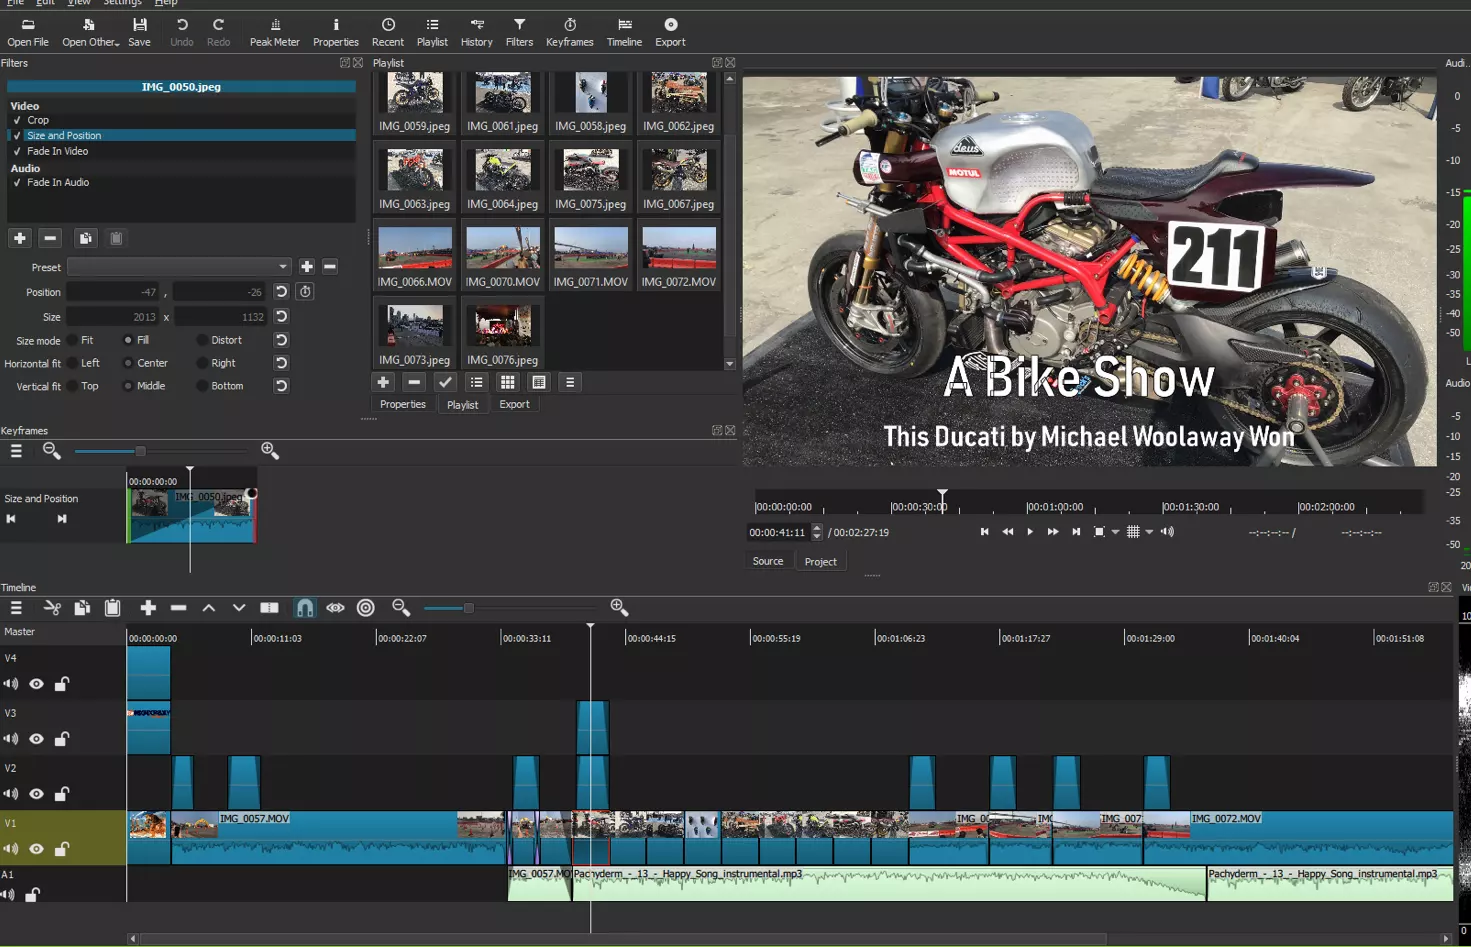Viewport: 1471px width, 947px height.
Task: Switch to the Source tab
Action: [x=768, y=561]
